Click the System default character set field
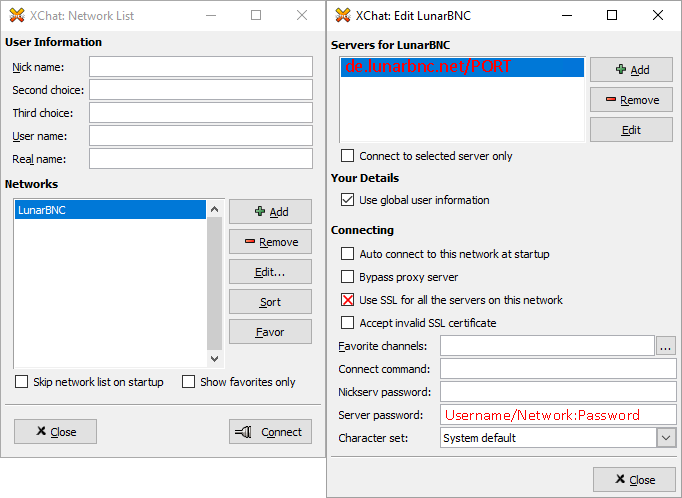Image resolution: width=682 pixels, height=498 pixels. pos(548,438)
